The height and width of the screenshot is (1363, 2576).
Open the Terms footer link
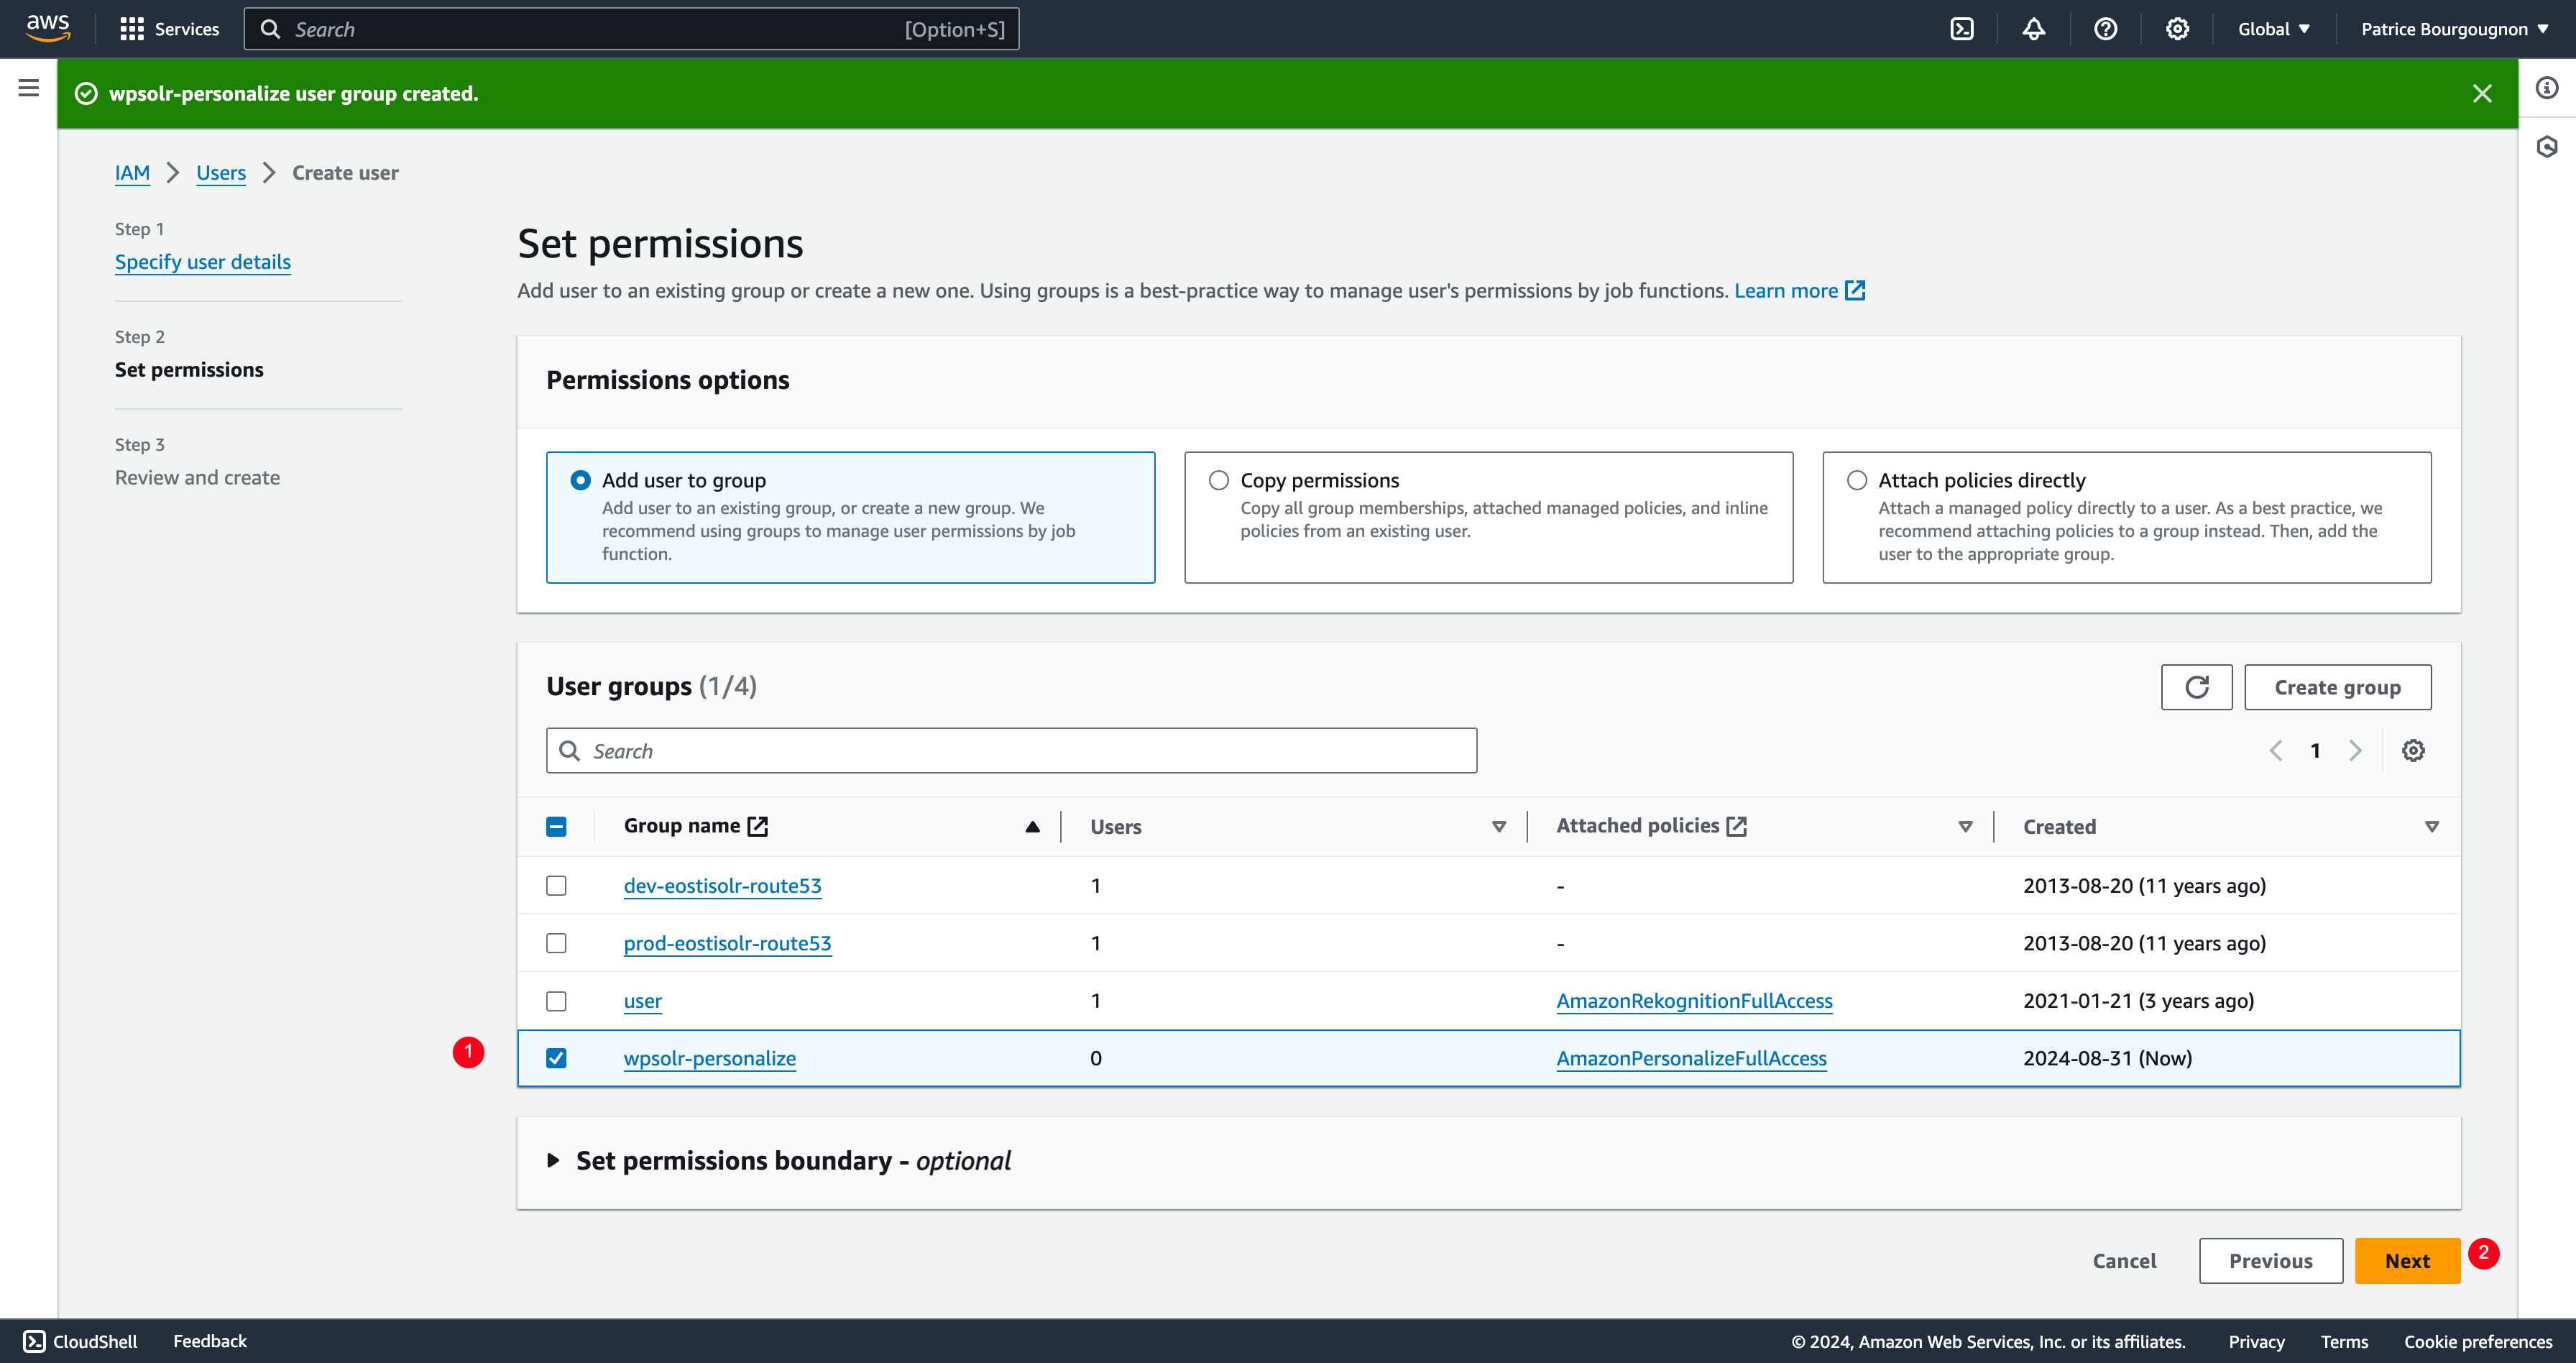click(x=2344, y=1342)
